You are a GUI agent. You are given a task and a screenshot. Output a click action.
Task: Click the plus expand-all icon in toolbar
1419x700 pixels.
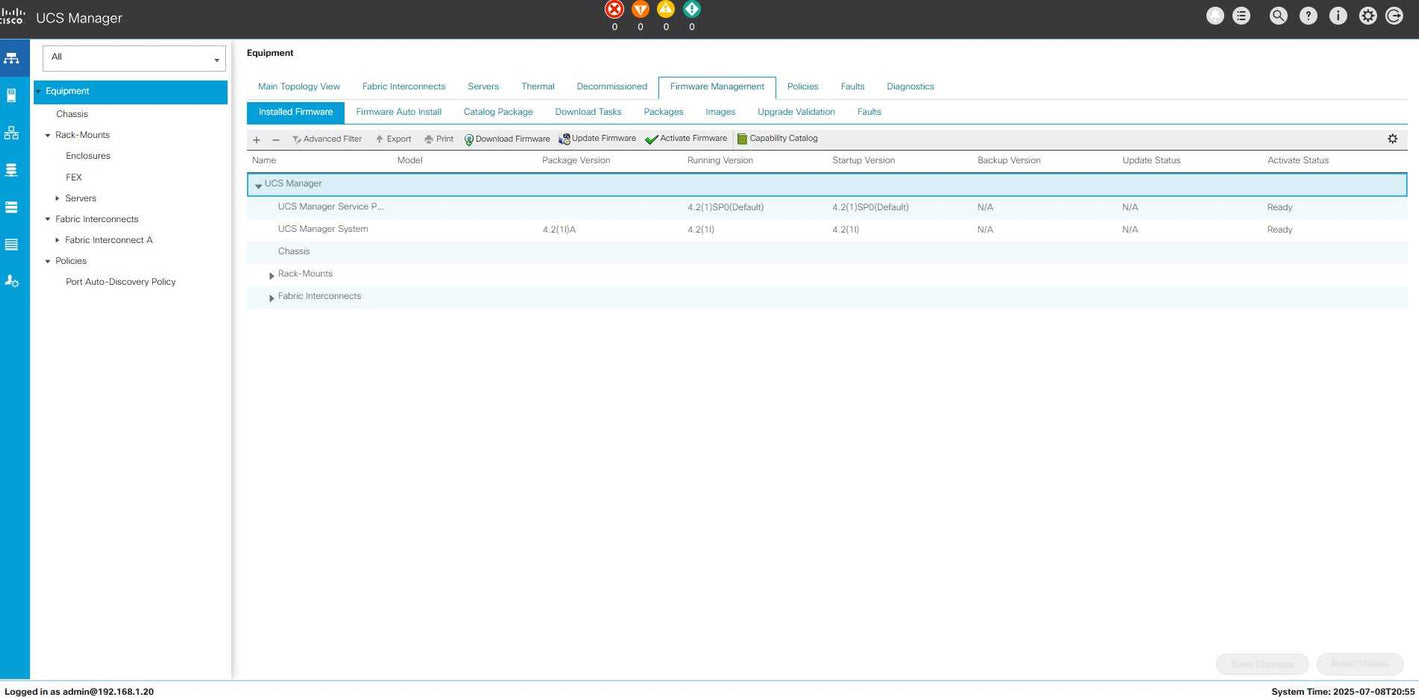[256, 140]
